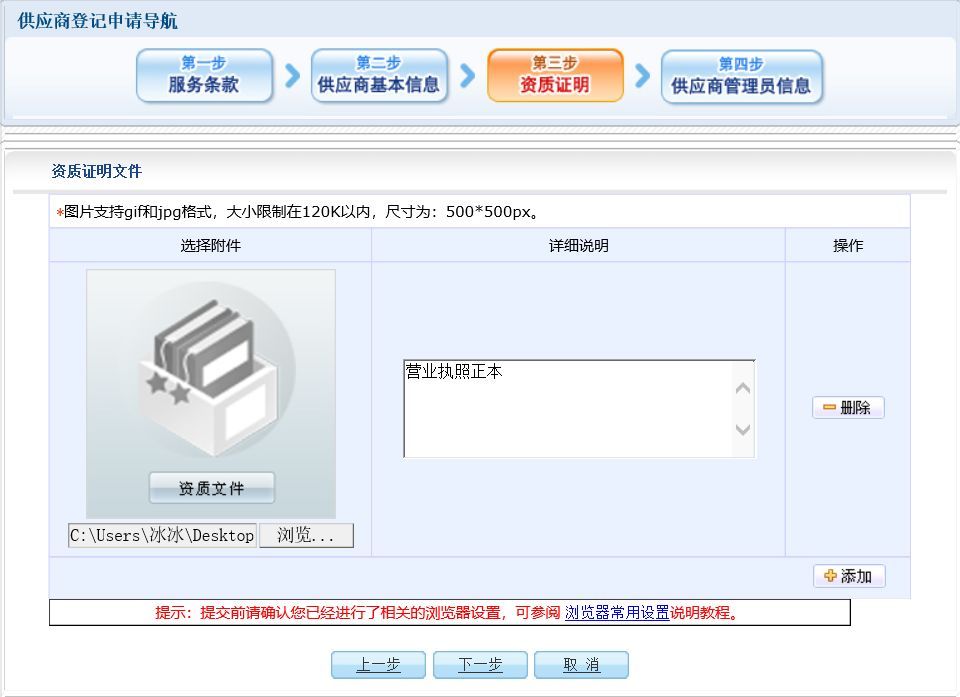
Task: Click arrow between 供应商基本信息 and 资质证明
Action: pos(467,76)
